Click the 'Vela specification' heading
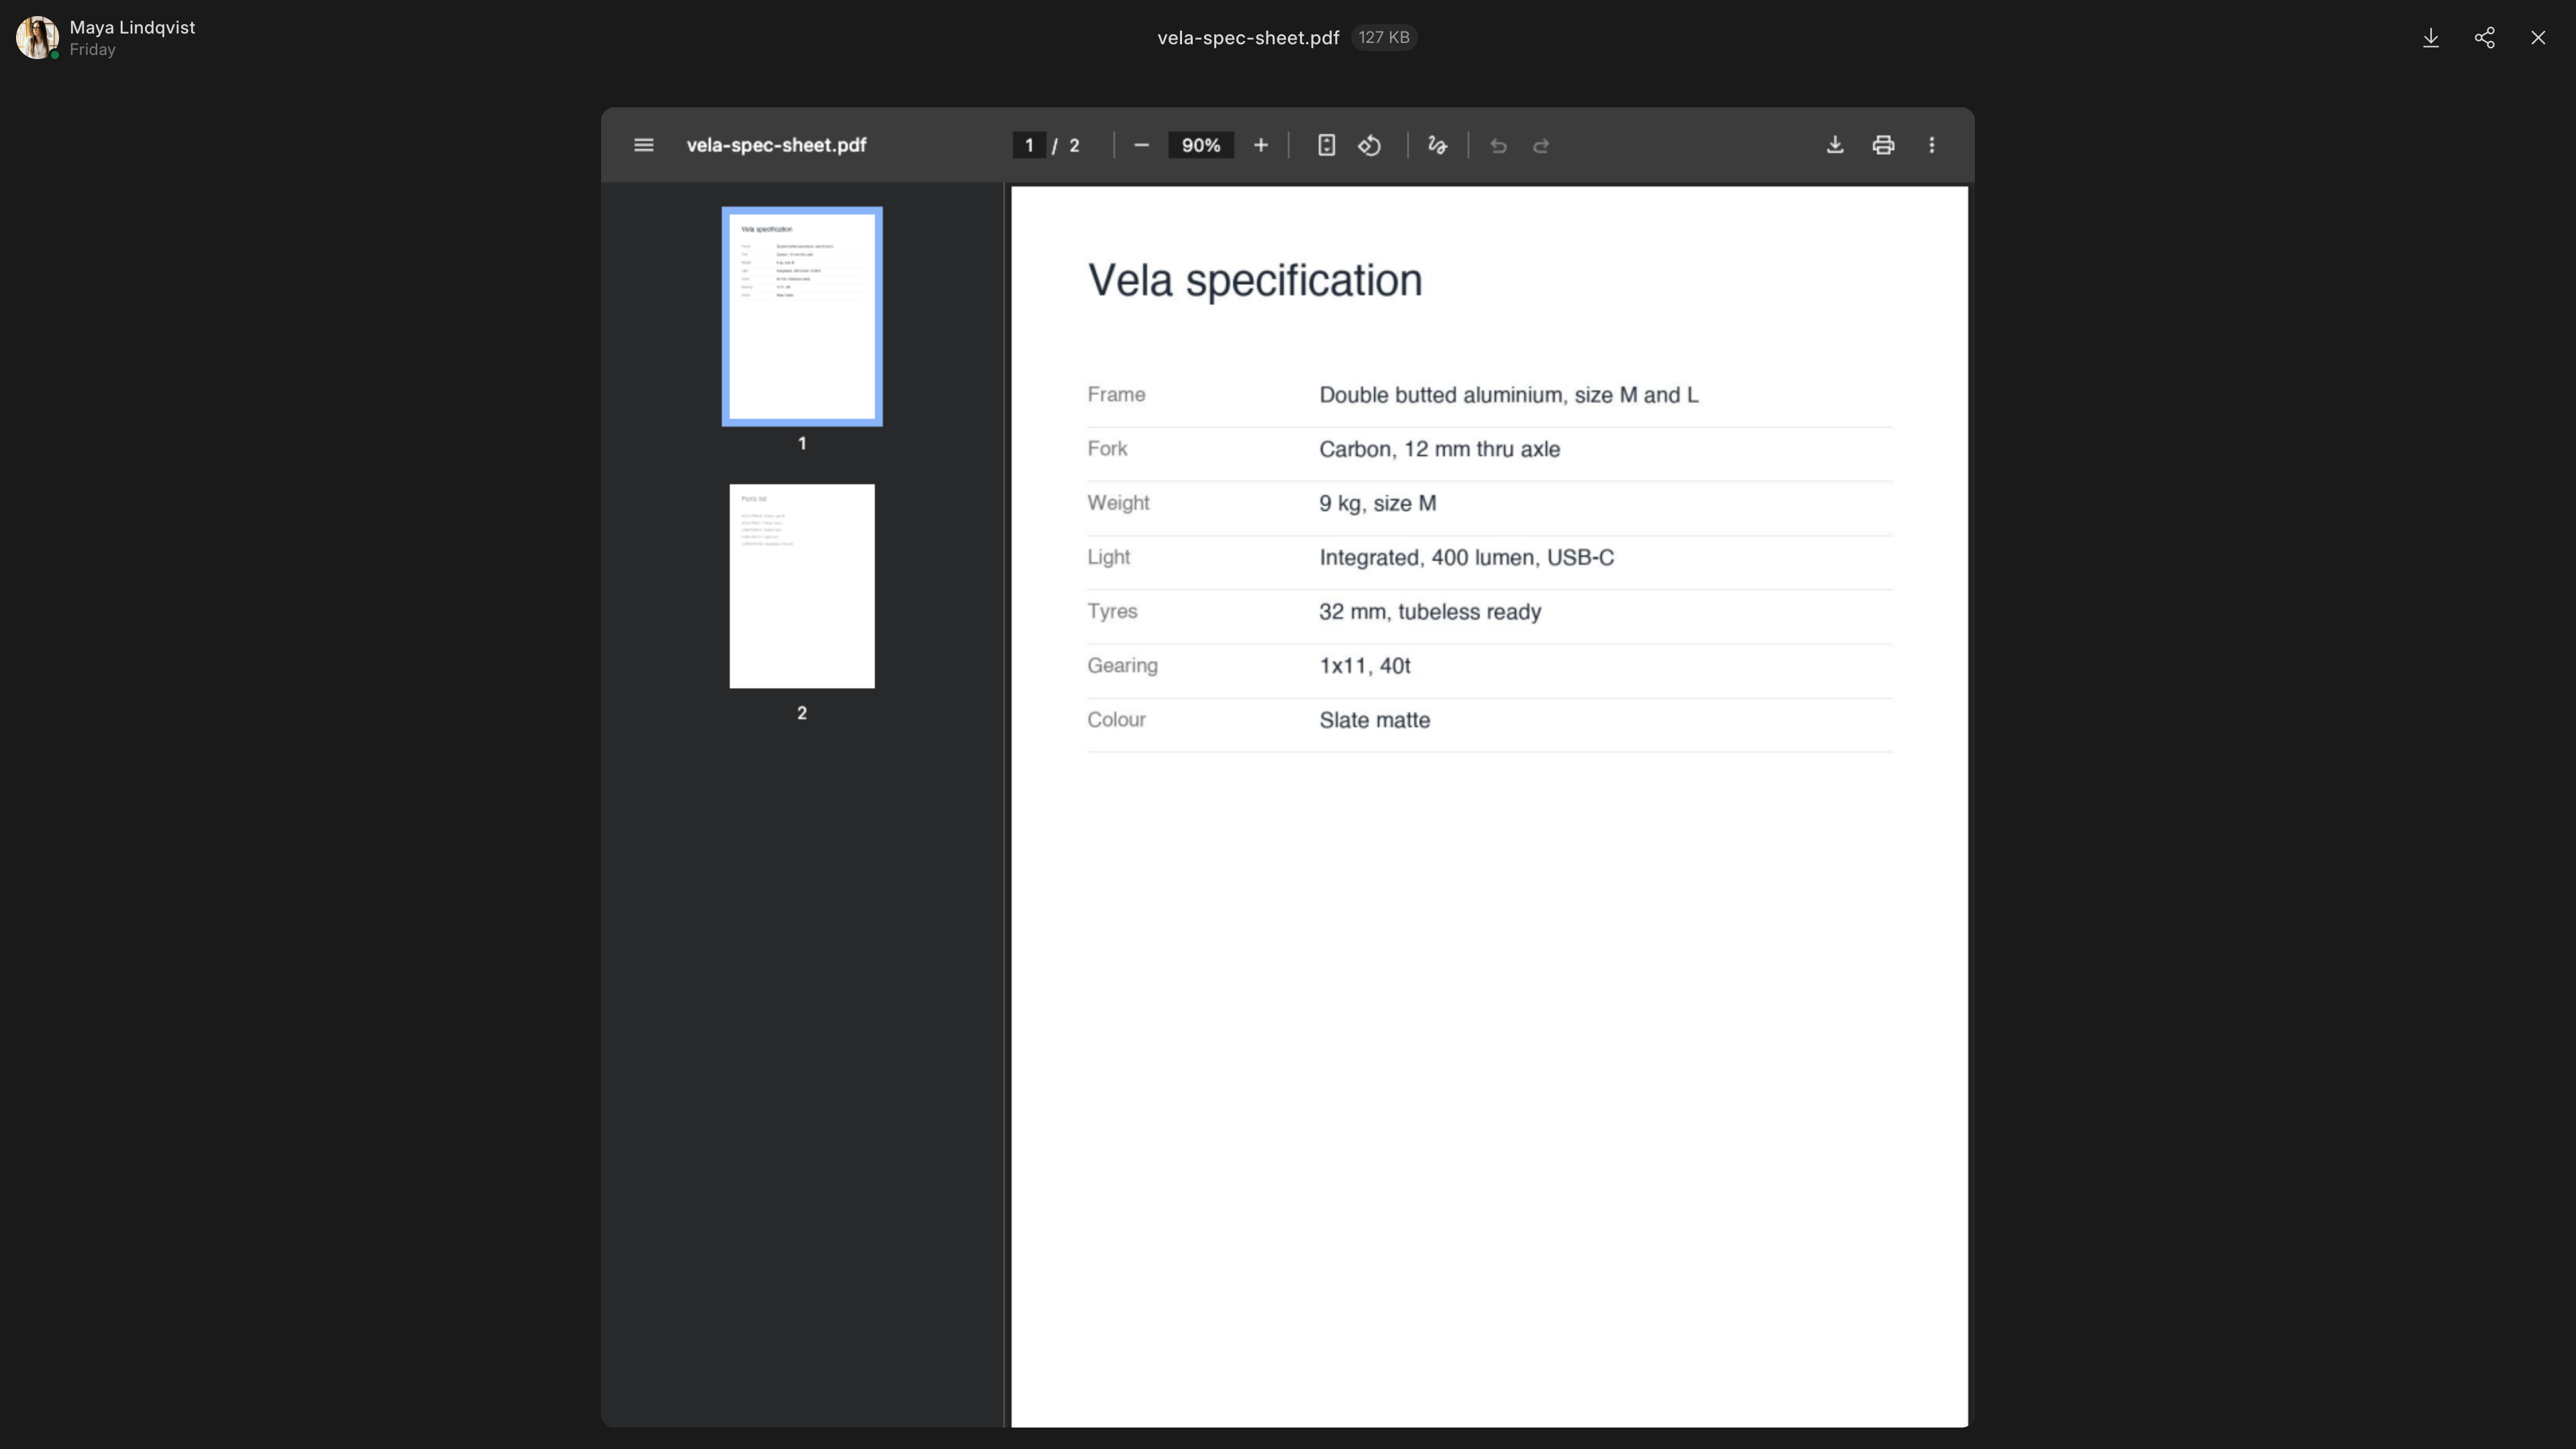This screenshot has height=1449, width=2576. coord(1255,281)
